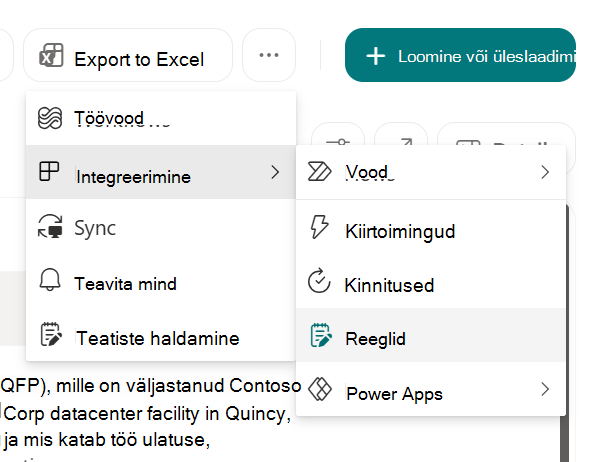
Task: Click text 'mille on väljastanud Contoso'
Action: click(179, 386)
